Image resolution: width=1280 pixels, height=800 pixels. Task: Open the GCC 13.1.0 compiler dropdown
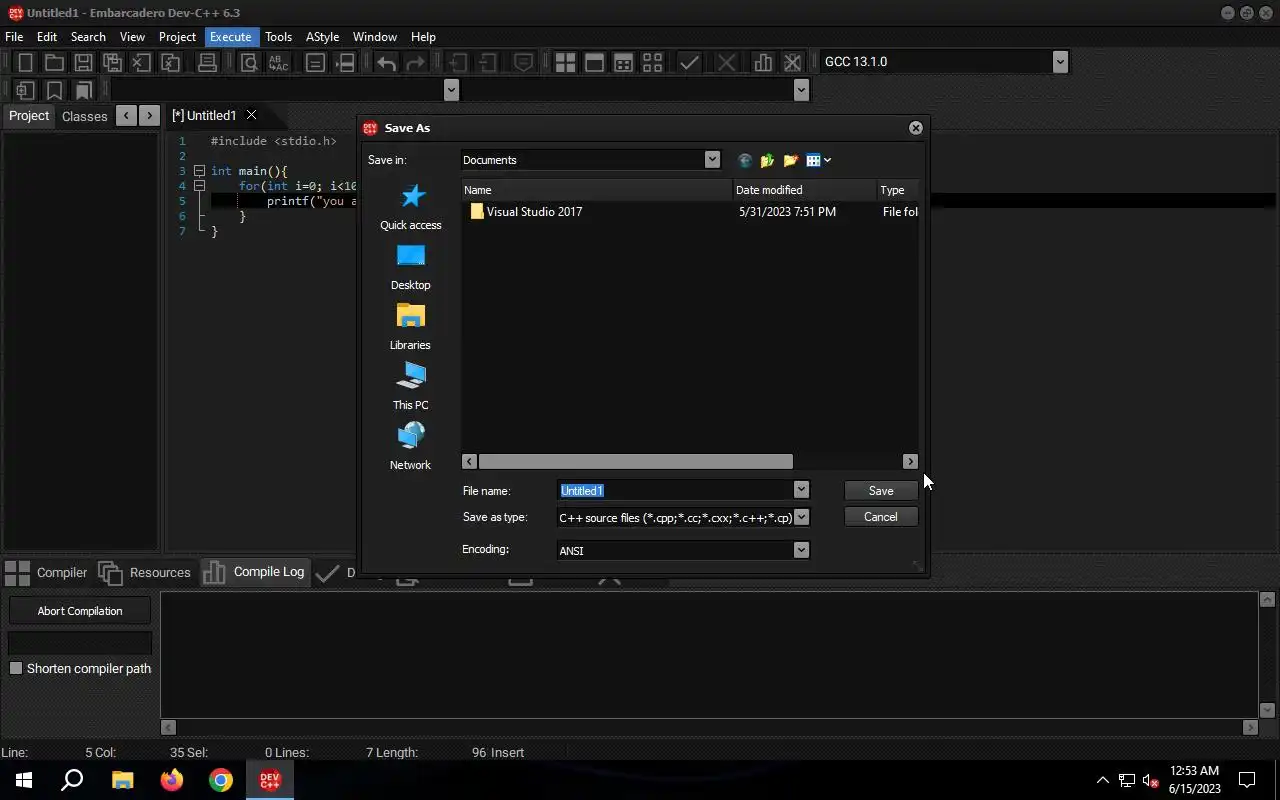click(1060, 62)
